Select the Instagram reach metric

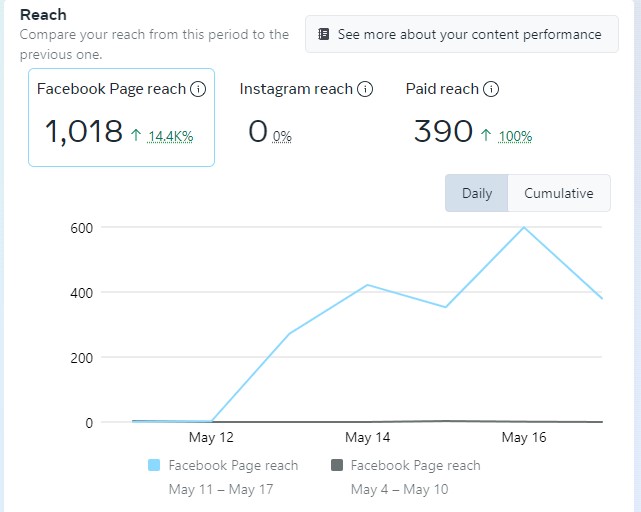tap(296, 89)
